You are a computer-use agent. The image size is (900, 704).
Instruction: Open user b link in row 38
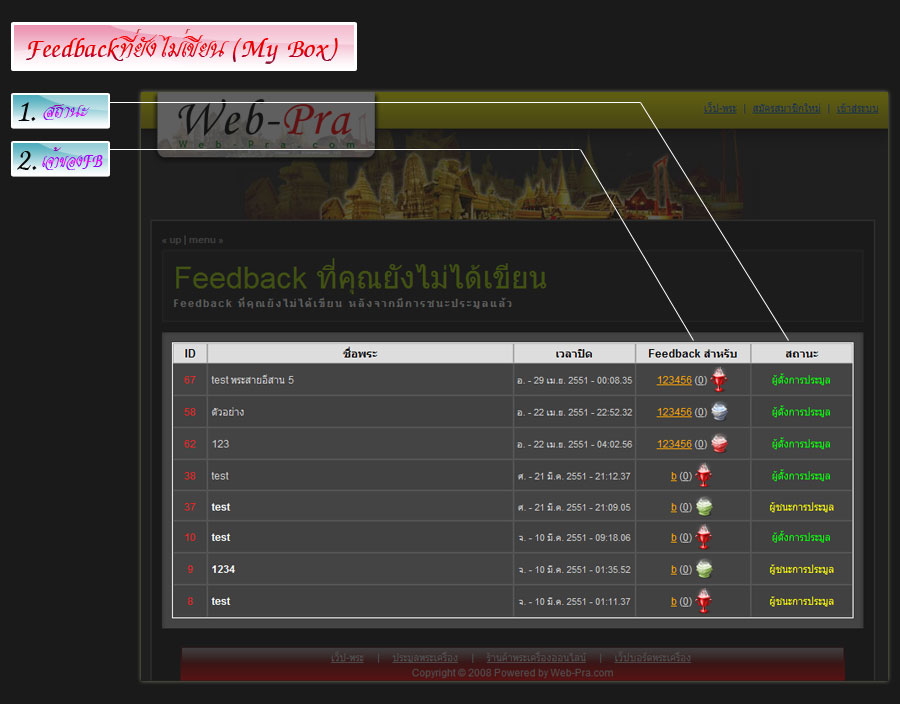pos(673,476)
